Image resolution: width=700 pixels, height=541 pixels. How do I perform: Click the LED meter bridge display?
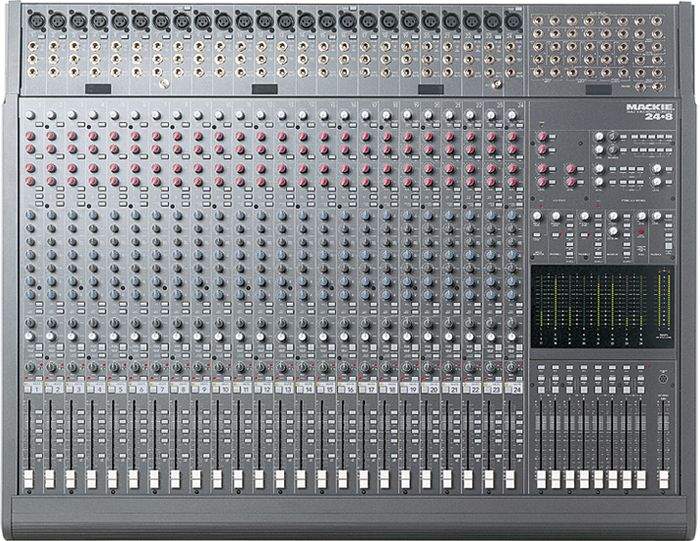tap(602, 307)
